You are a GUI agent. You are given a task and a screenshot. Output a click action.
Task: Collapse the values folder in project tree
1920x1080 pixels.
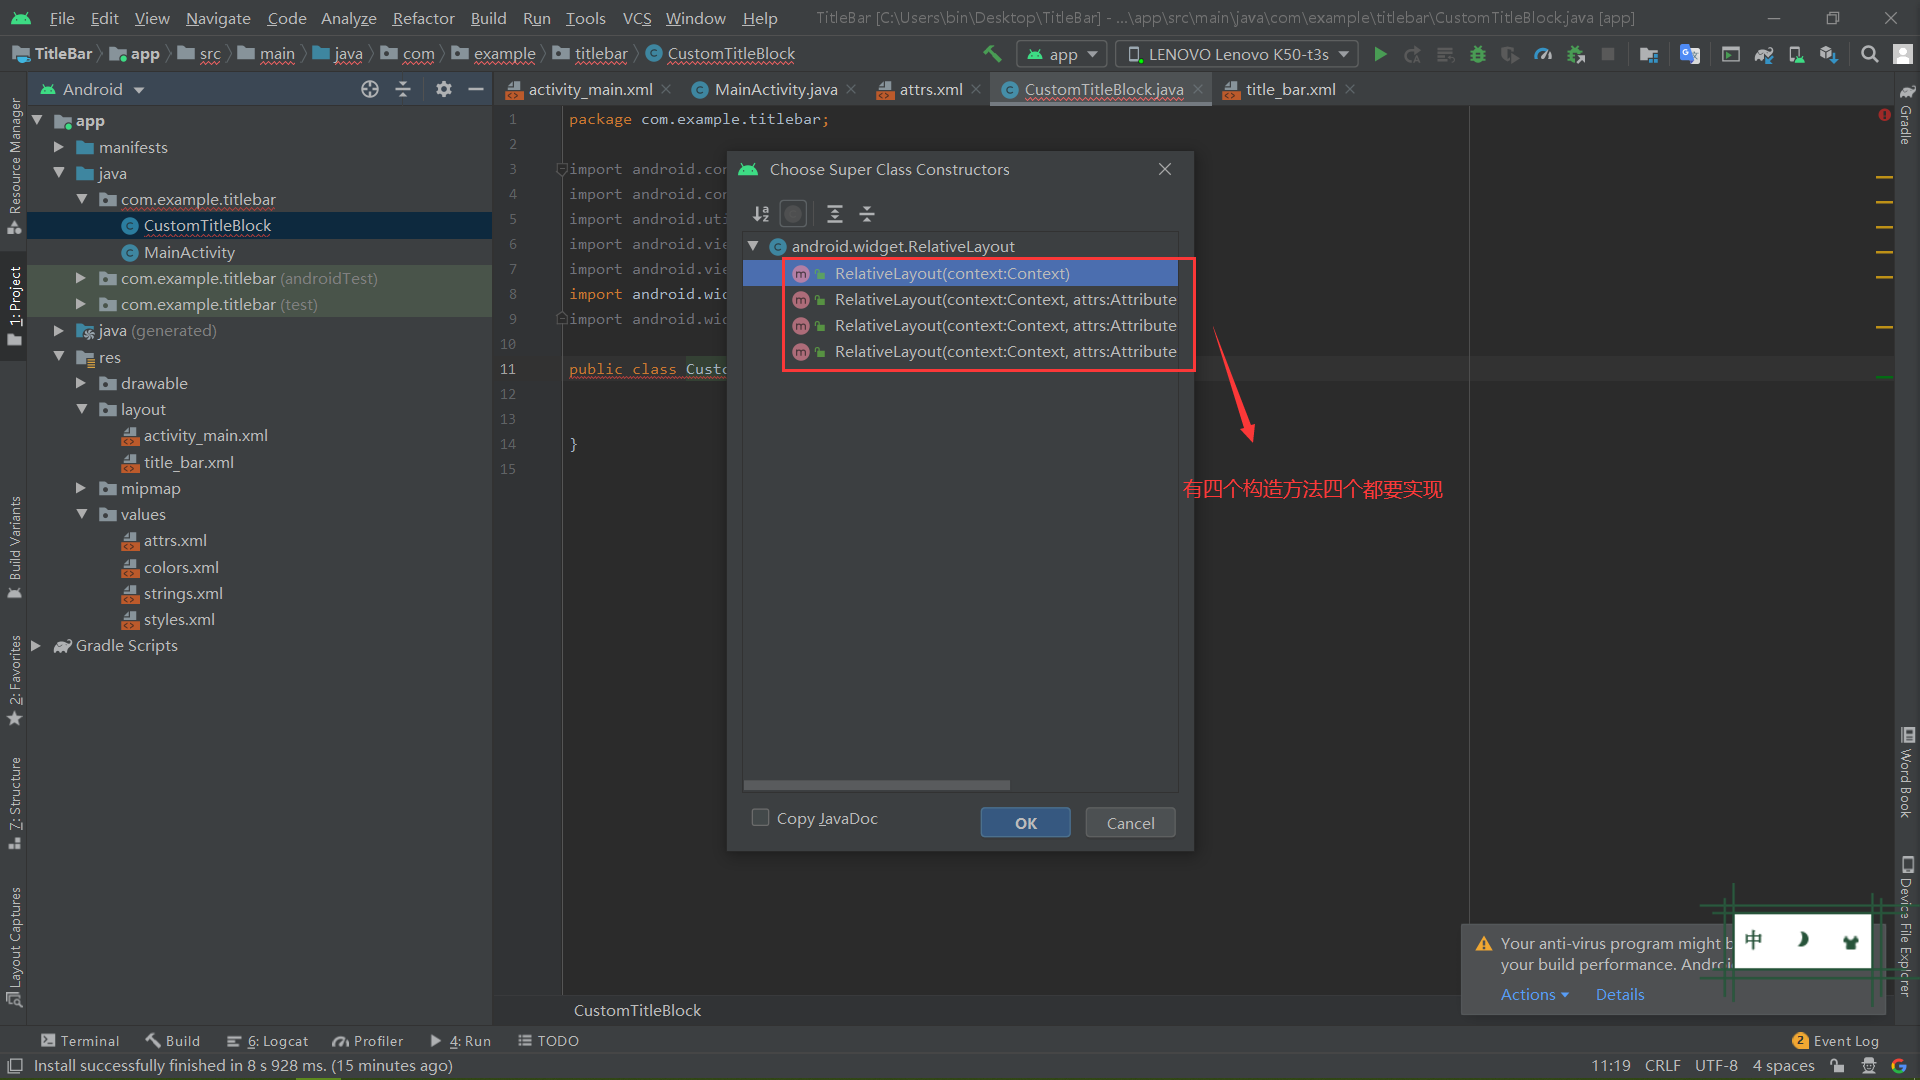[x=82, y=514]
